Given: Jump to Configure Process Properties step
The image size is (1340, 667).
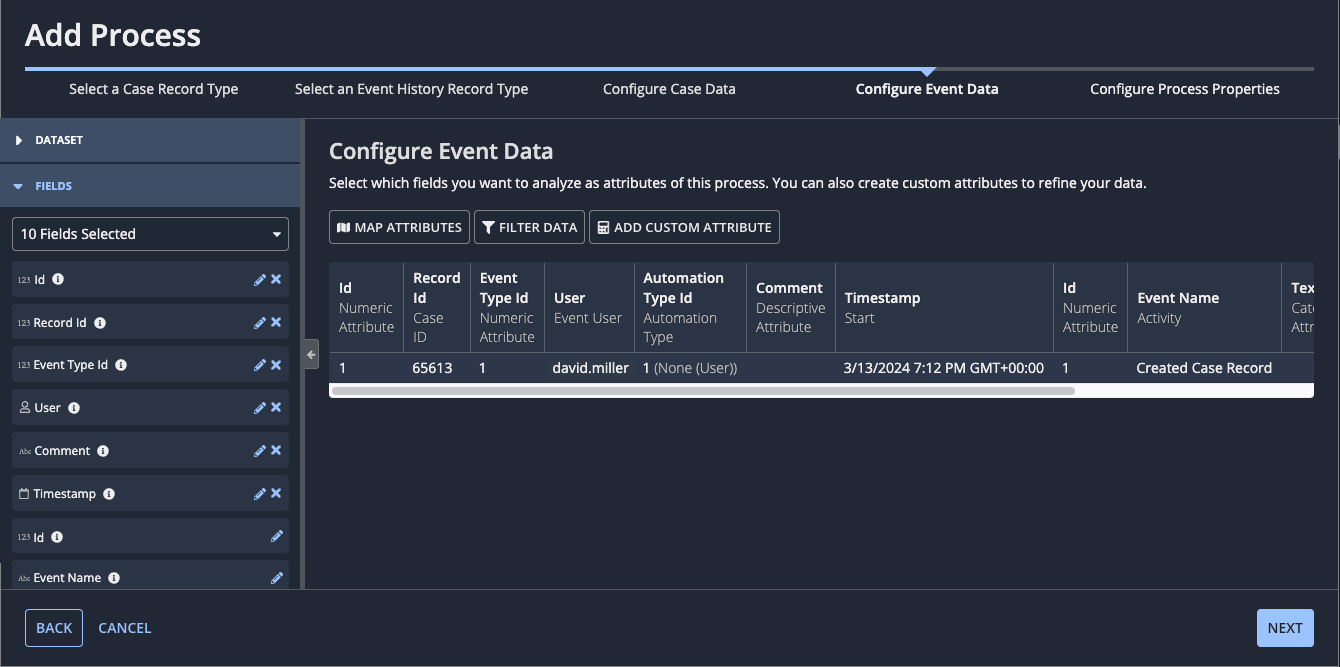Looking at the screenshot, I should point(1185,89).
